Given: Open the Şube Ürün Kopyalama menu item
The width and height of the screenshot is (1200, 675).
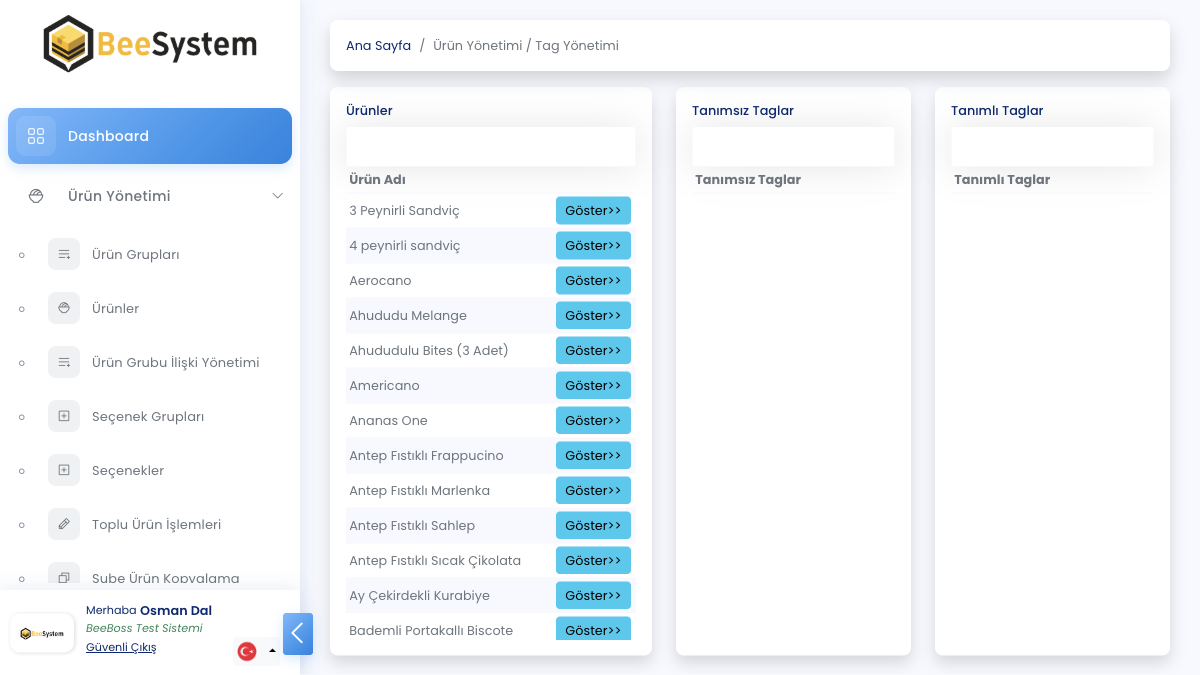Looking at the screenshot, I should (165, 578).
